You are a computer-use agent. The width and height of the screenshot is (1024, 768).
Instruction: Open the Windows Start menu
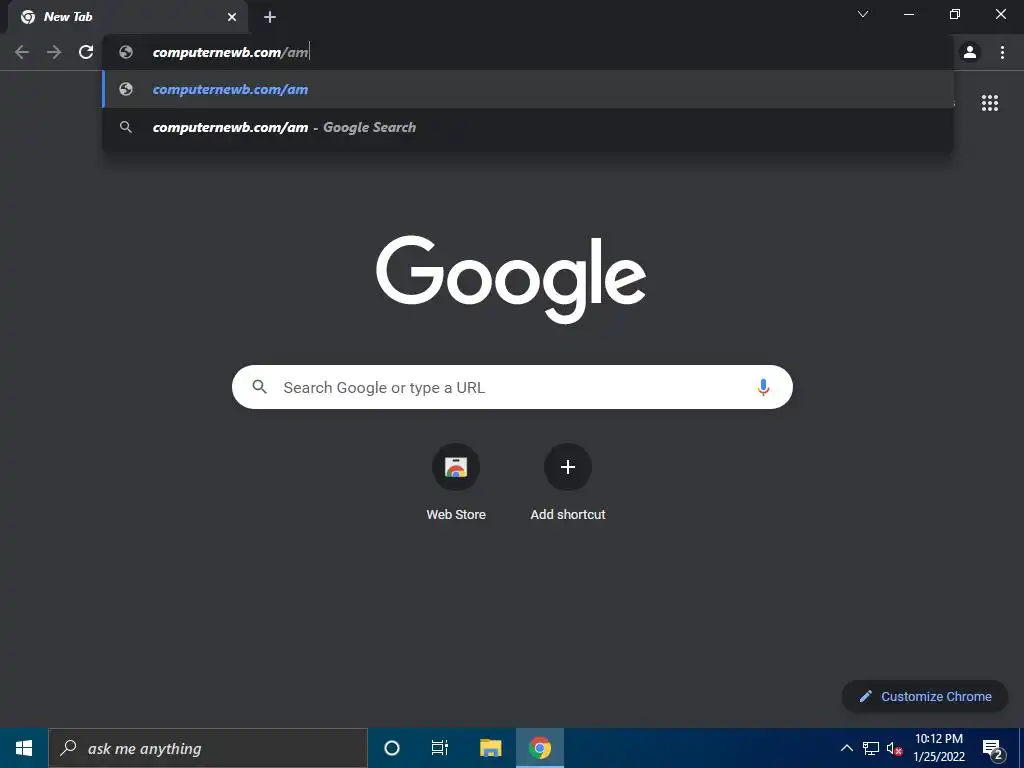pyautogui.click(x=24, y=748)
